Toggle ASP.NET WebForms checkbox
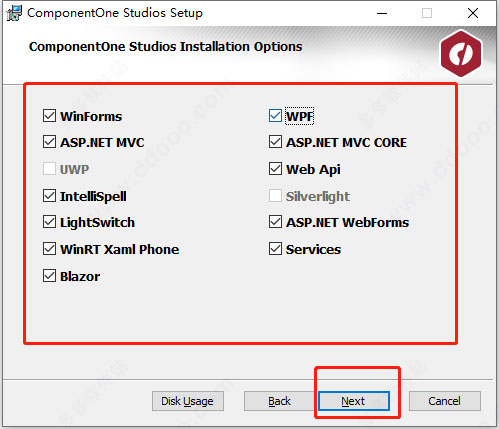 pyautogui.click(x=275, y=222)
